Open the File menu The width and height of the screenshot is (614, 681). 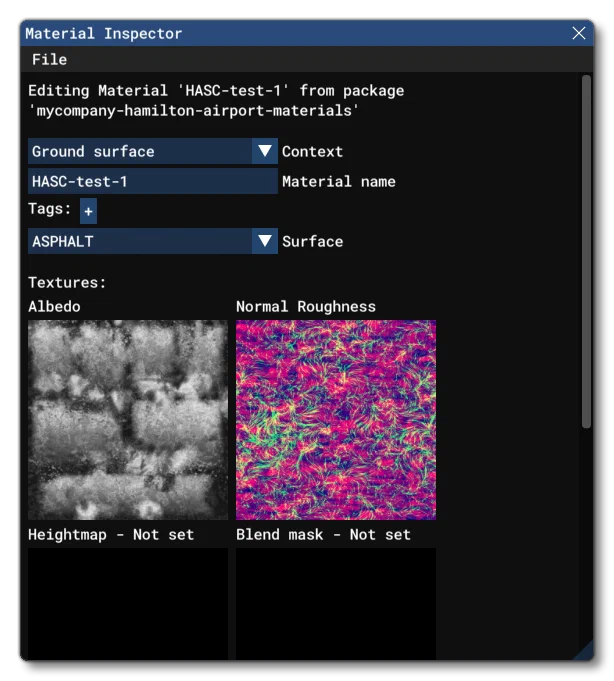pyautogui.click(x=50, y=60)
